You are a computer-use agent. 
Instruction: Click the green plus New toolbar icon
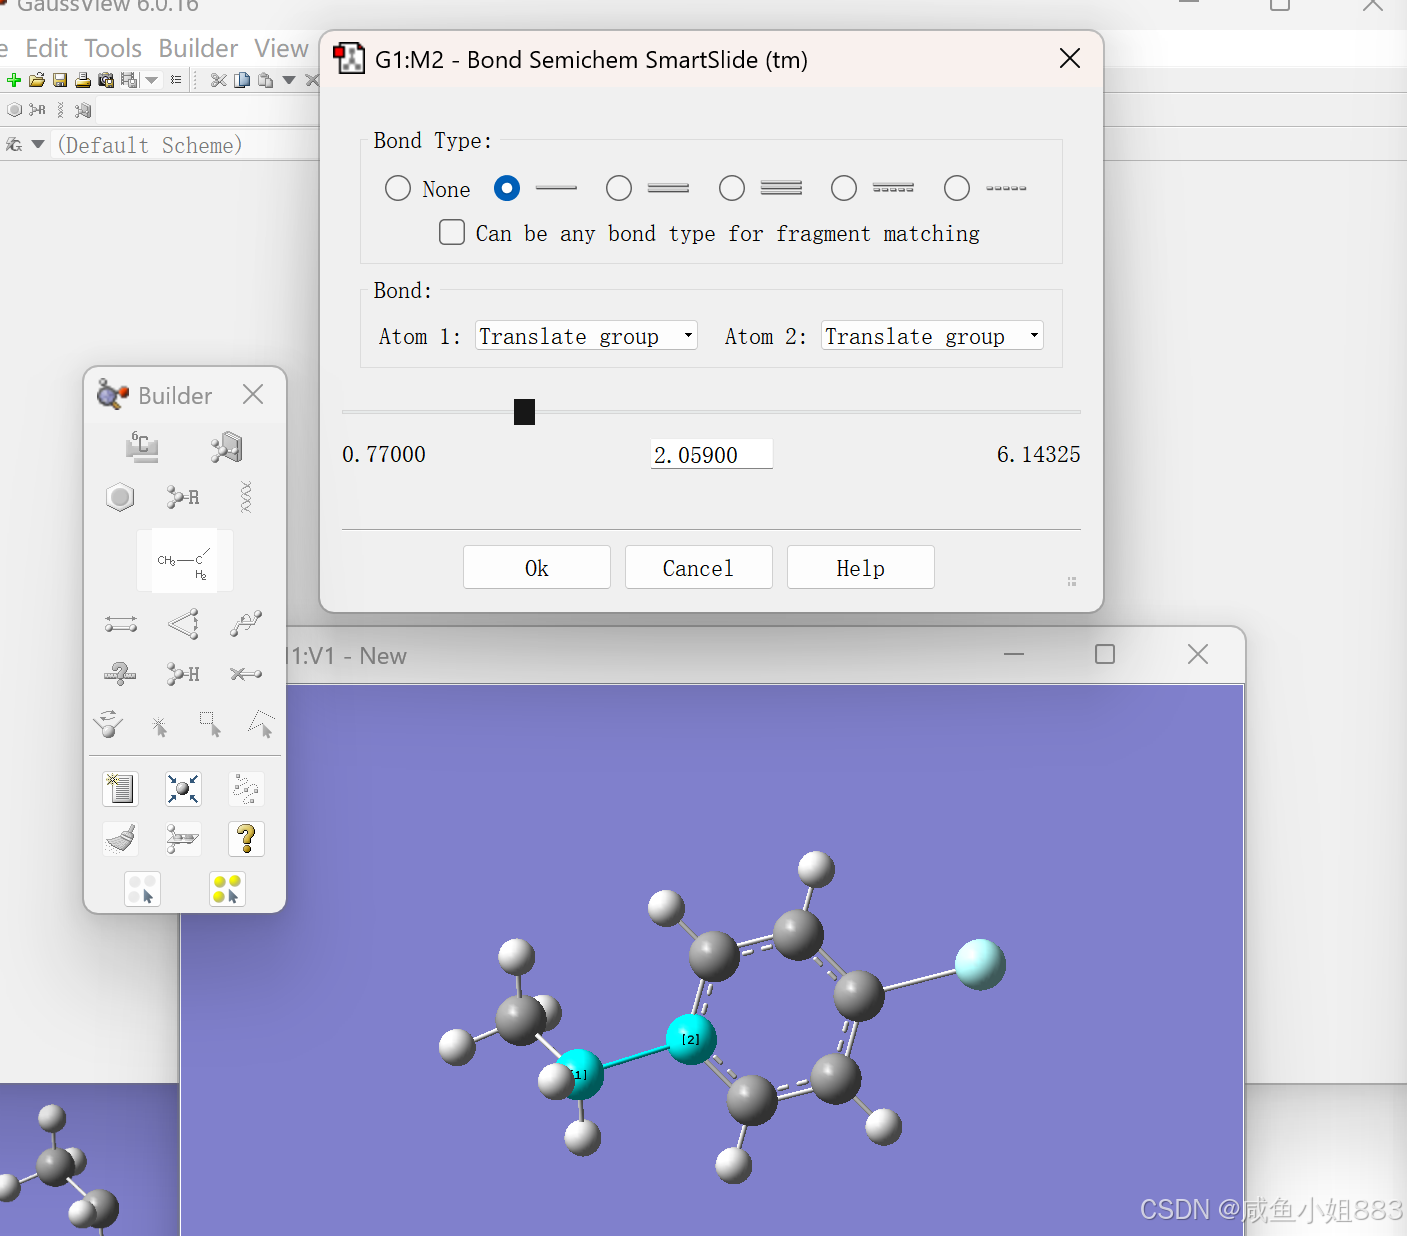point(13,80)
